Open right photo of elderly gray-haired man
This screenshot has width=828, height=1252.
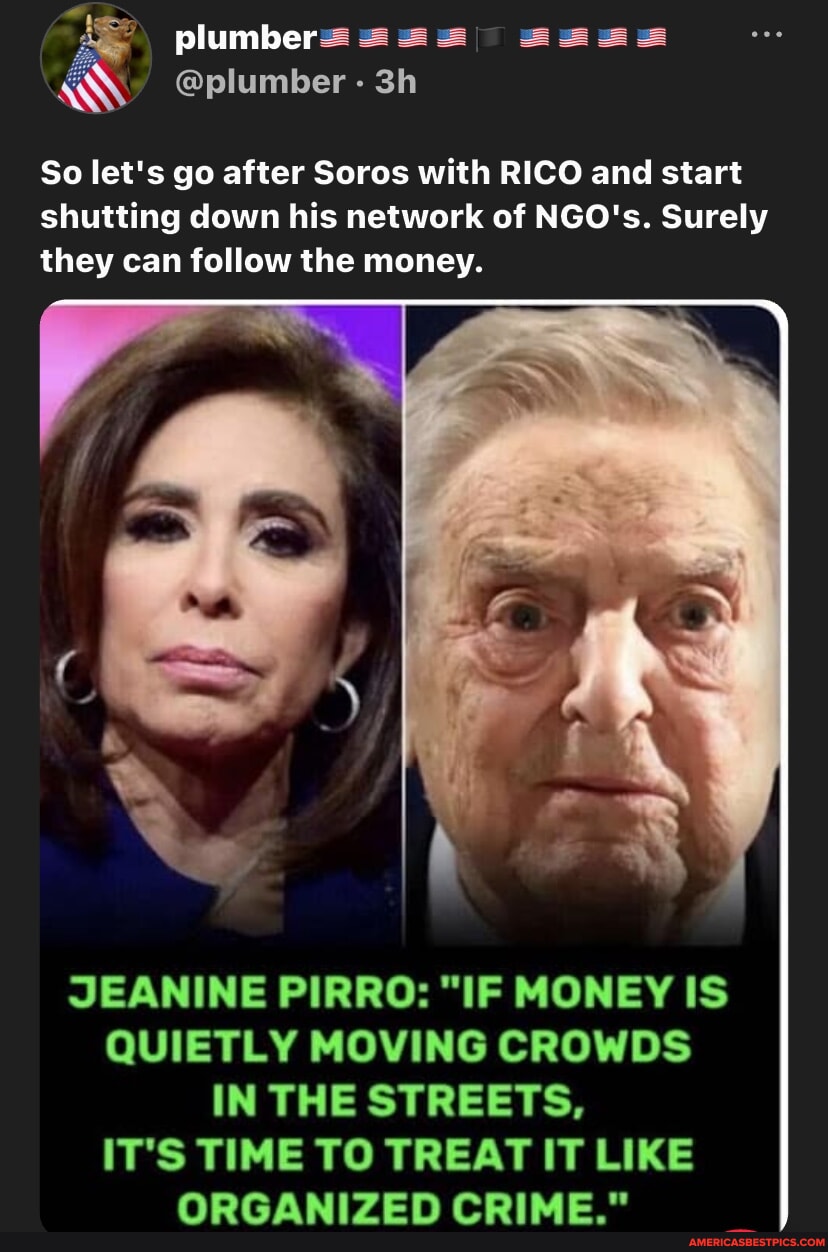tap(592, 624)
